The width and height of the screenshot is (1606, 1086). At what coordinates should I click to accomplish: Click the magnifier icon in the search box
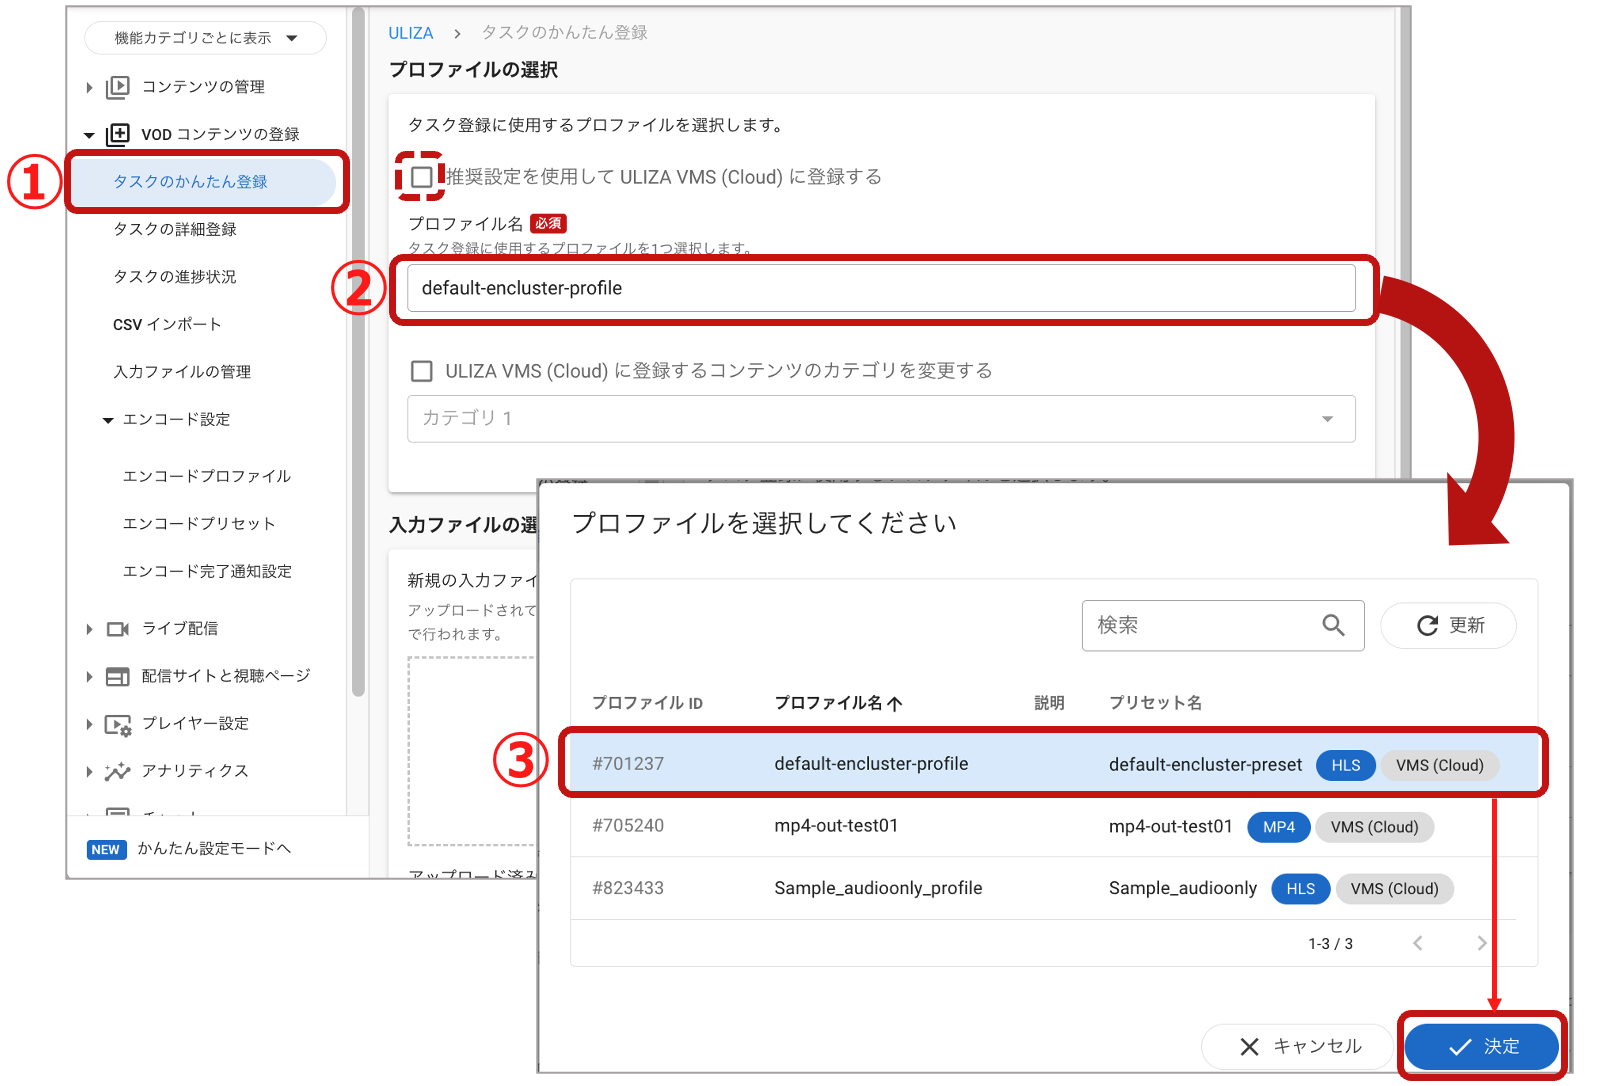pyautogui.click(x=1333, y=626)
